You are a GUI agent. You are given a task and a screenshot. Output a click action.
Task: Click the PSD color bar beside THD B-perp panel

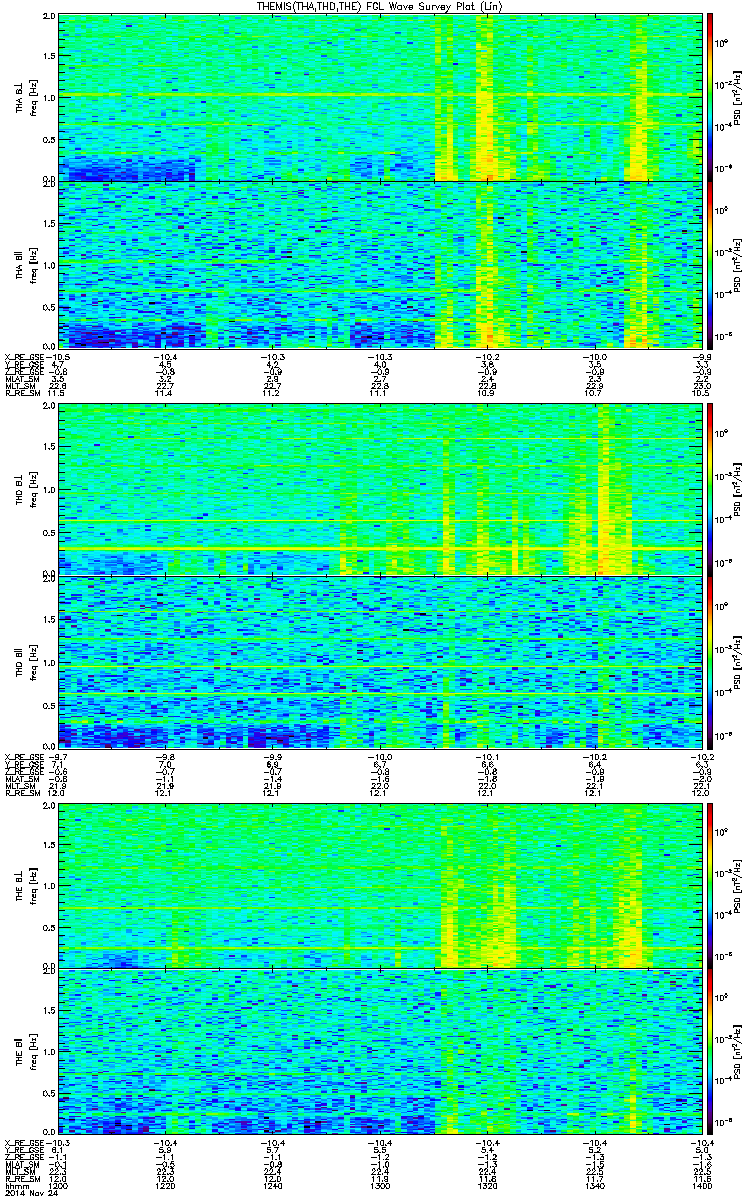click(x=709, y=491)
